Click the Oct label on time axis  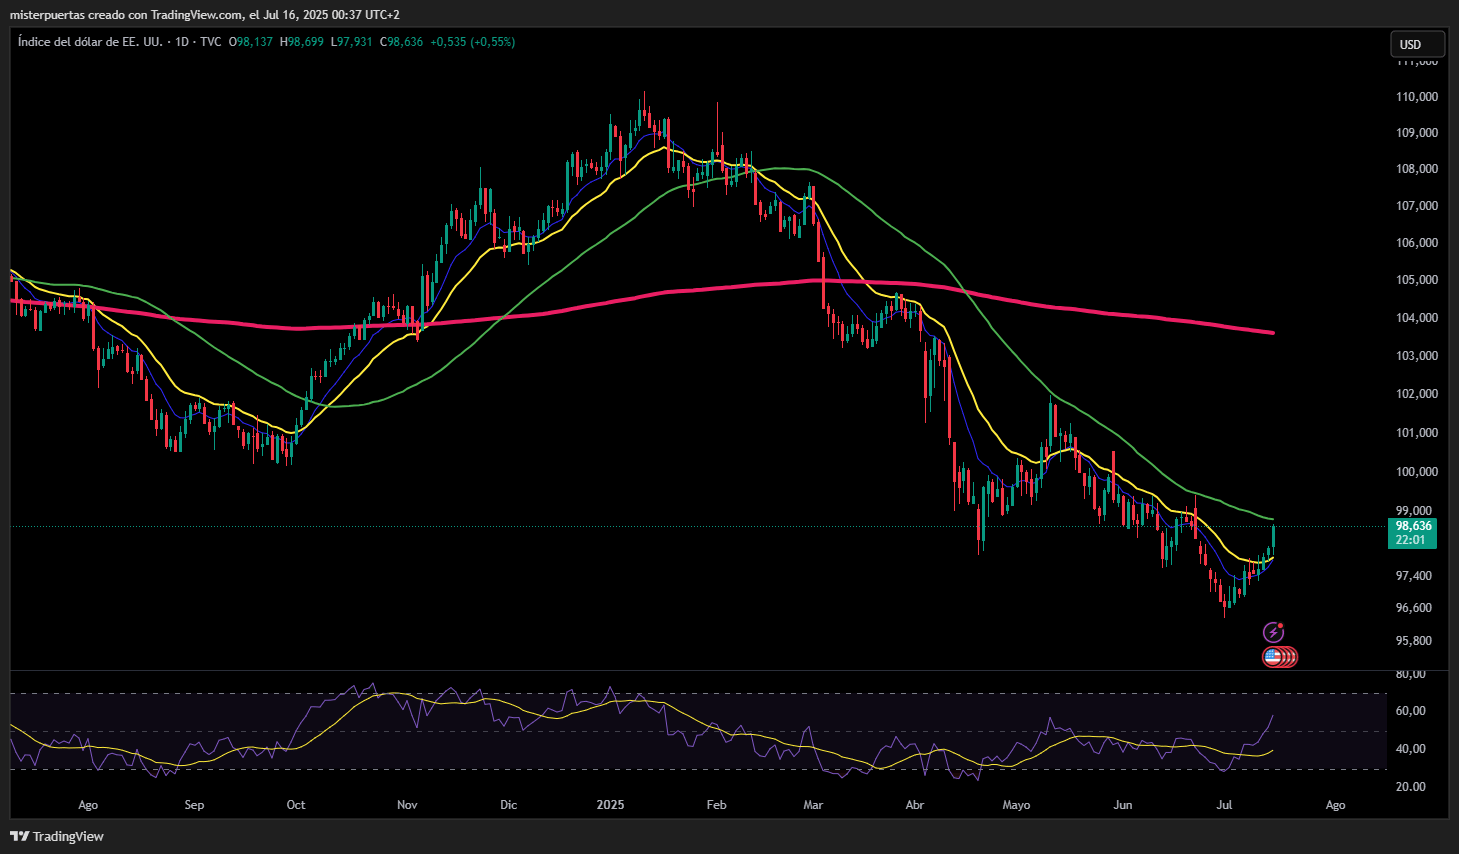tap(296, 805)
